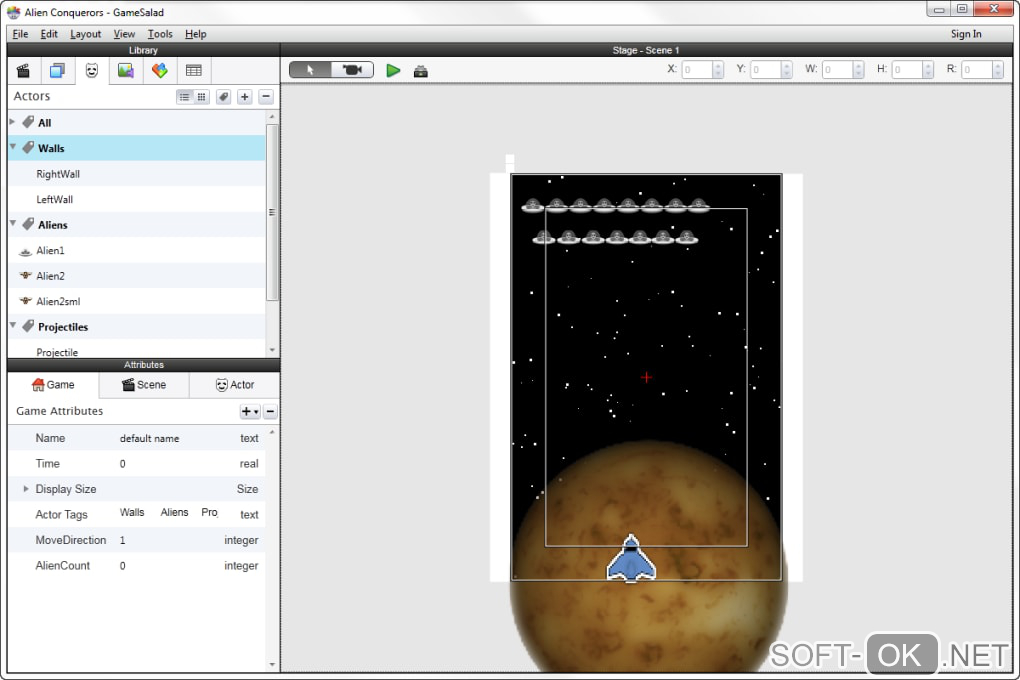The height and width of the screenshot is (680, 1020).
Task: Open the Help menu
Action: coord(195,34)
